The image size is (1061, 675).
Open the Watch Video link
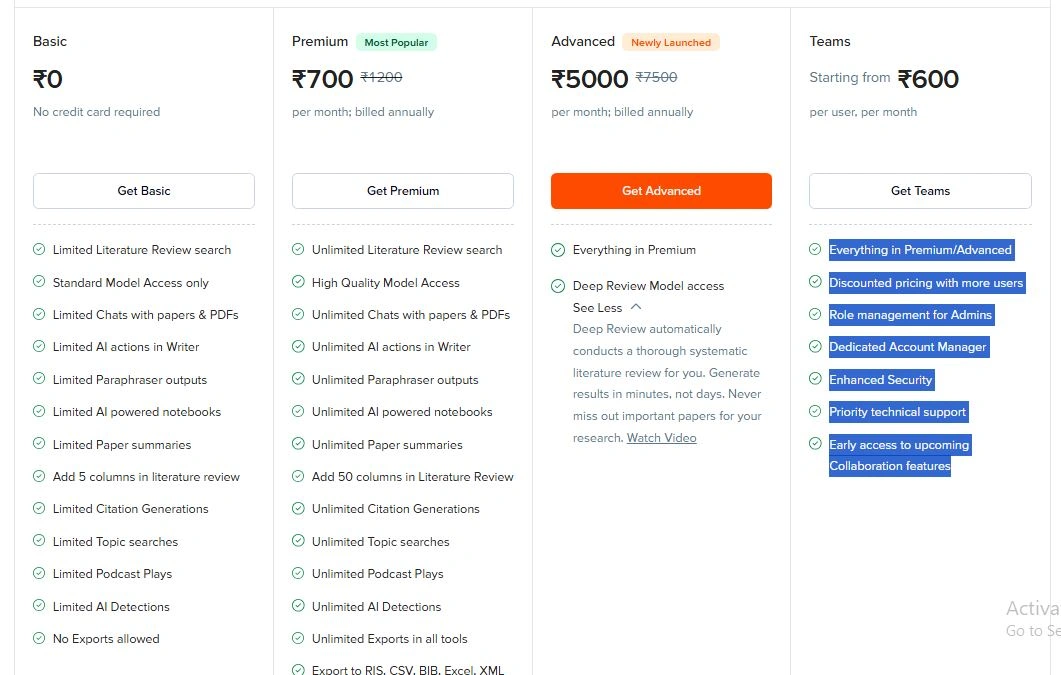(661, 438)
